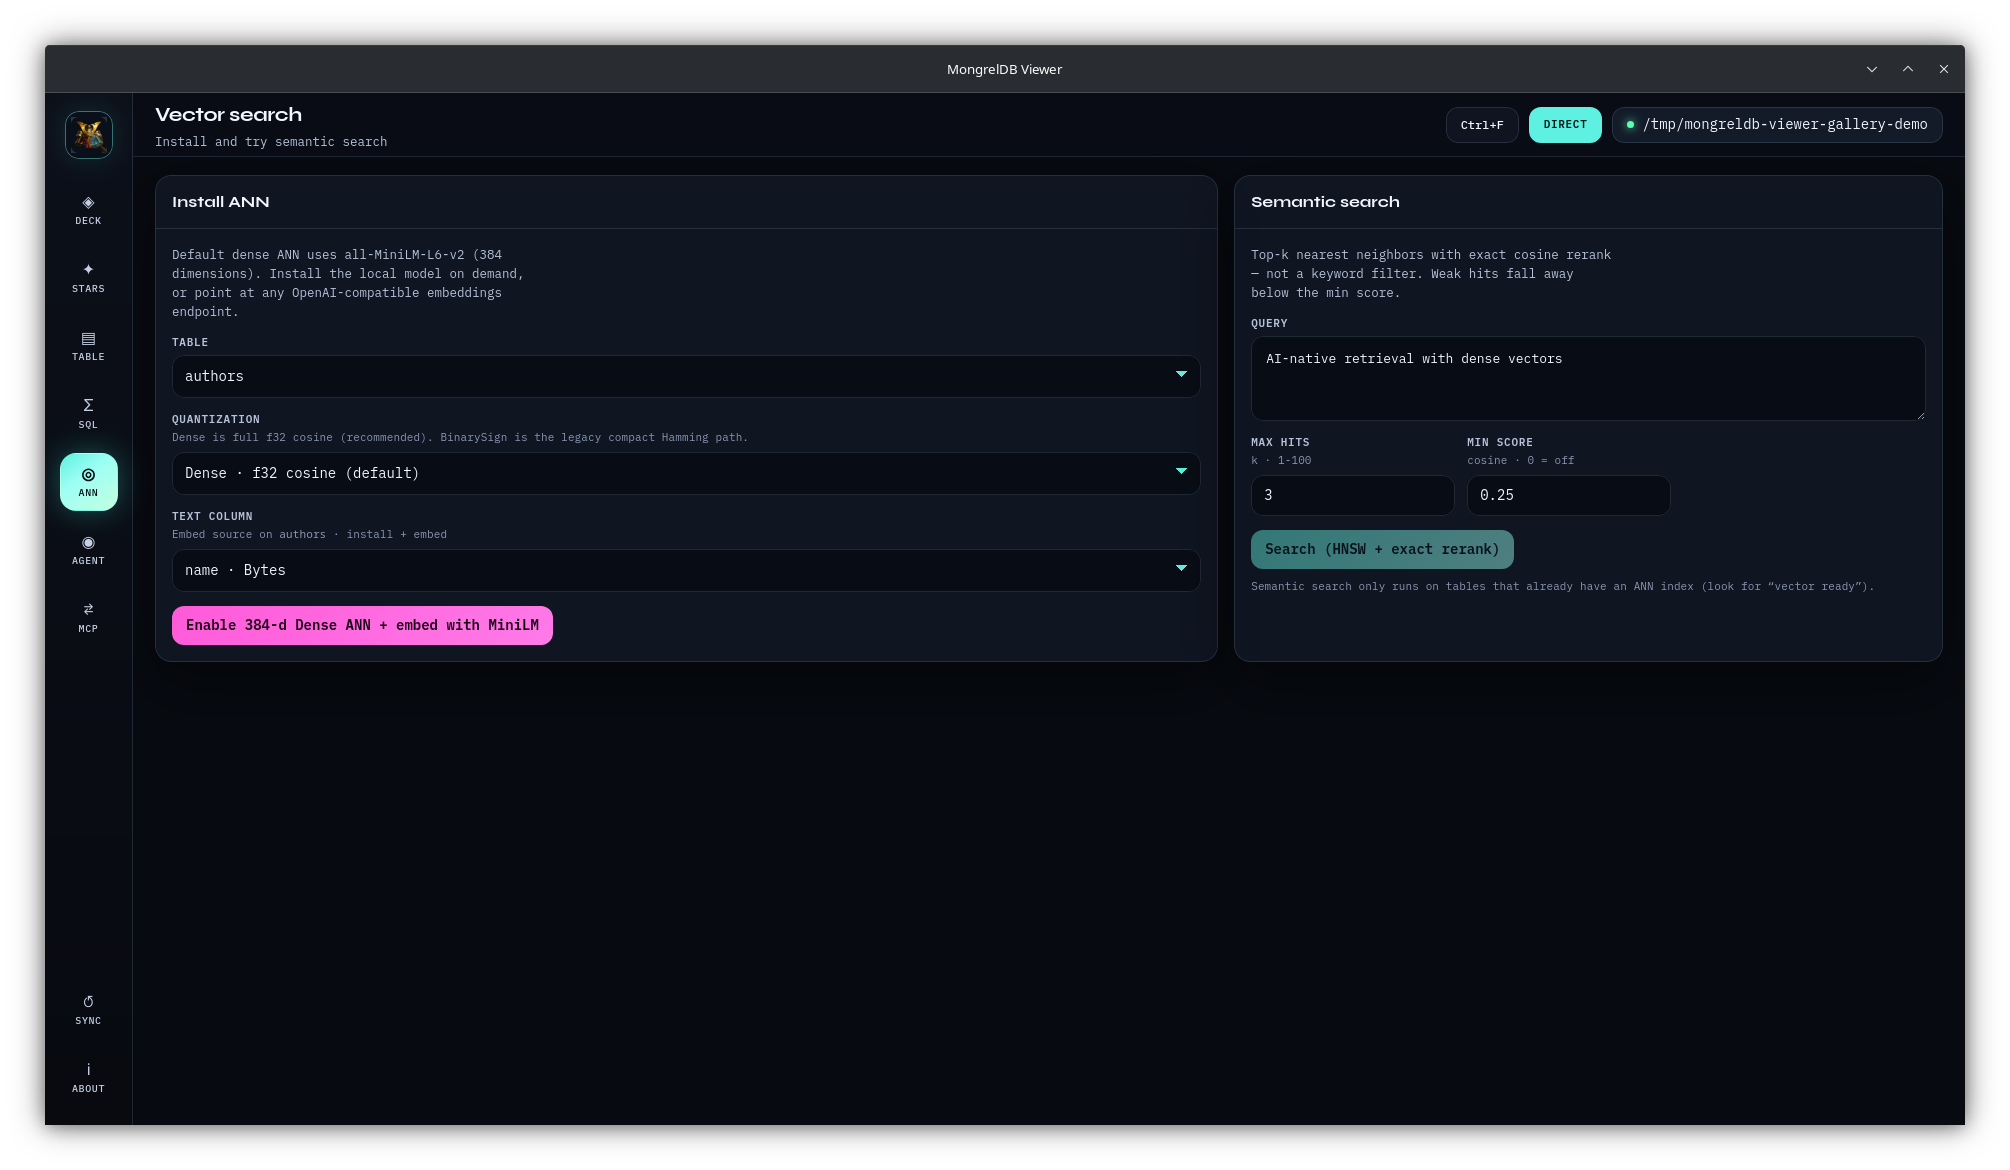This screenshot has height=1170, width=2010.
Task: Click Search (HNSW + exact rerank) button
Action: 1382,549
